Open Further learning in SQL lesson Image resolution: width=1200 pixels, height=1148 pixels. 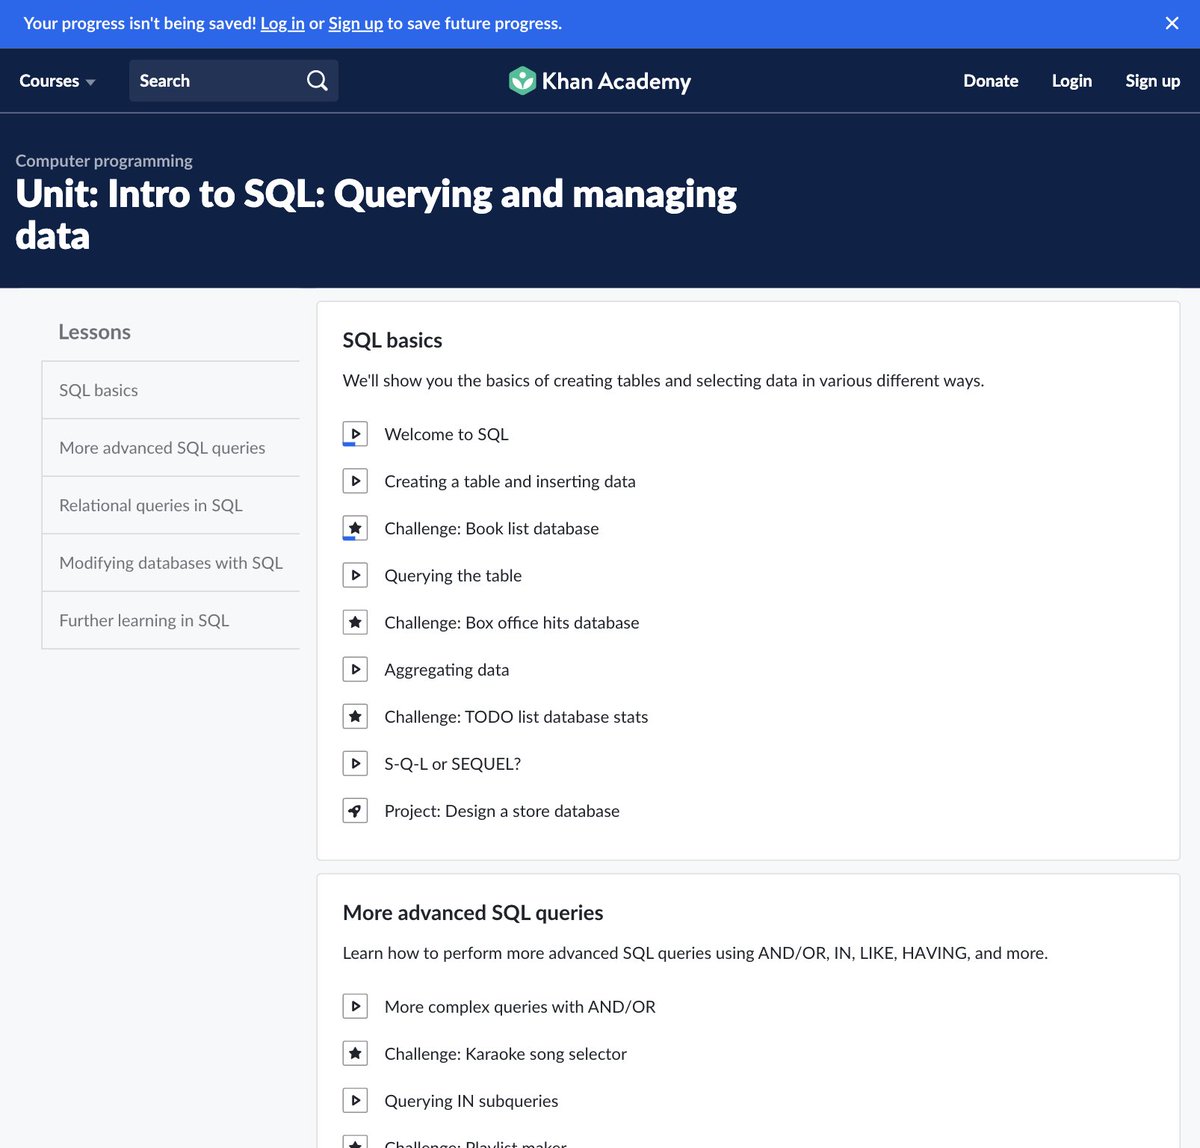tap(171, 620)
